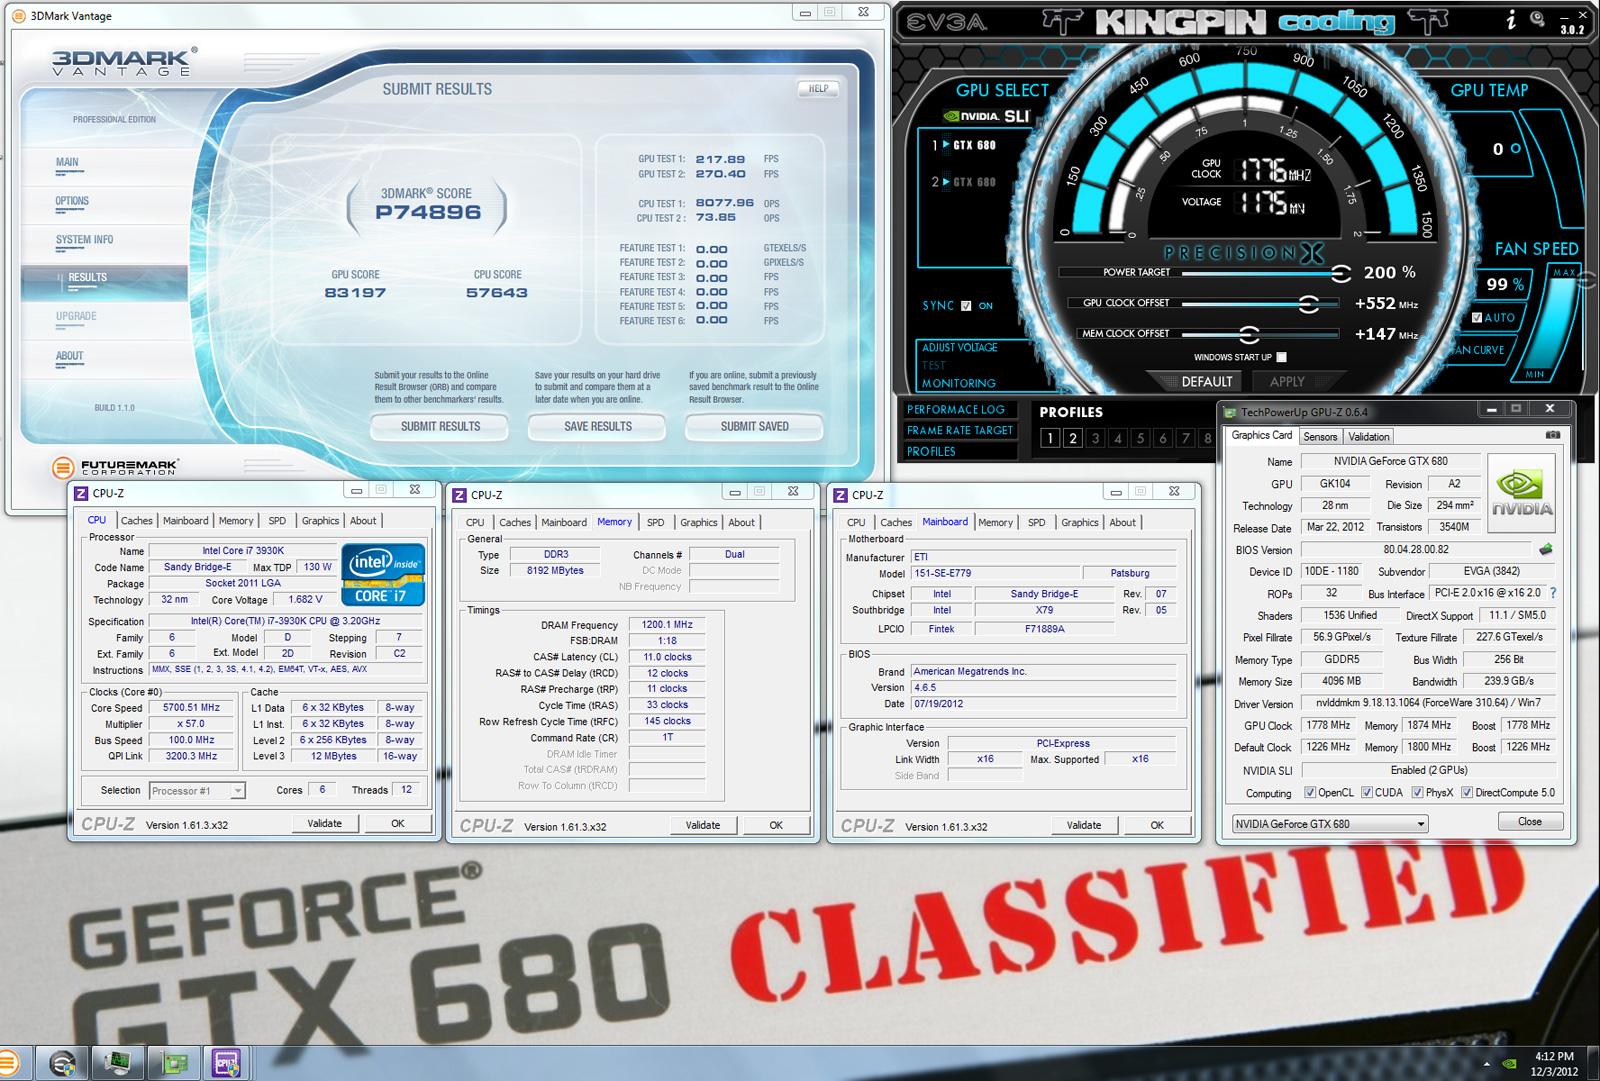1600x1081 pixels.
Task: Open ADJUST VOLTAGE in Precision X
Action: coord(960,348)
